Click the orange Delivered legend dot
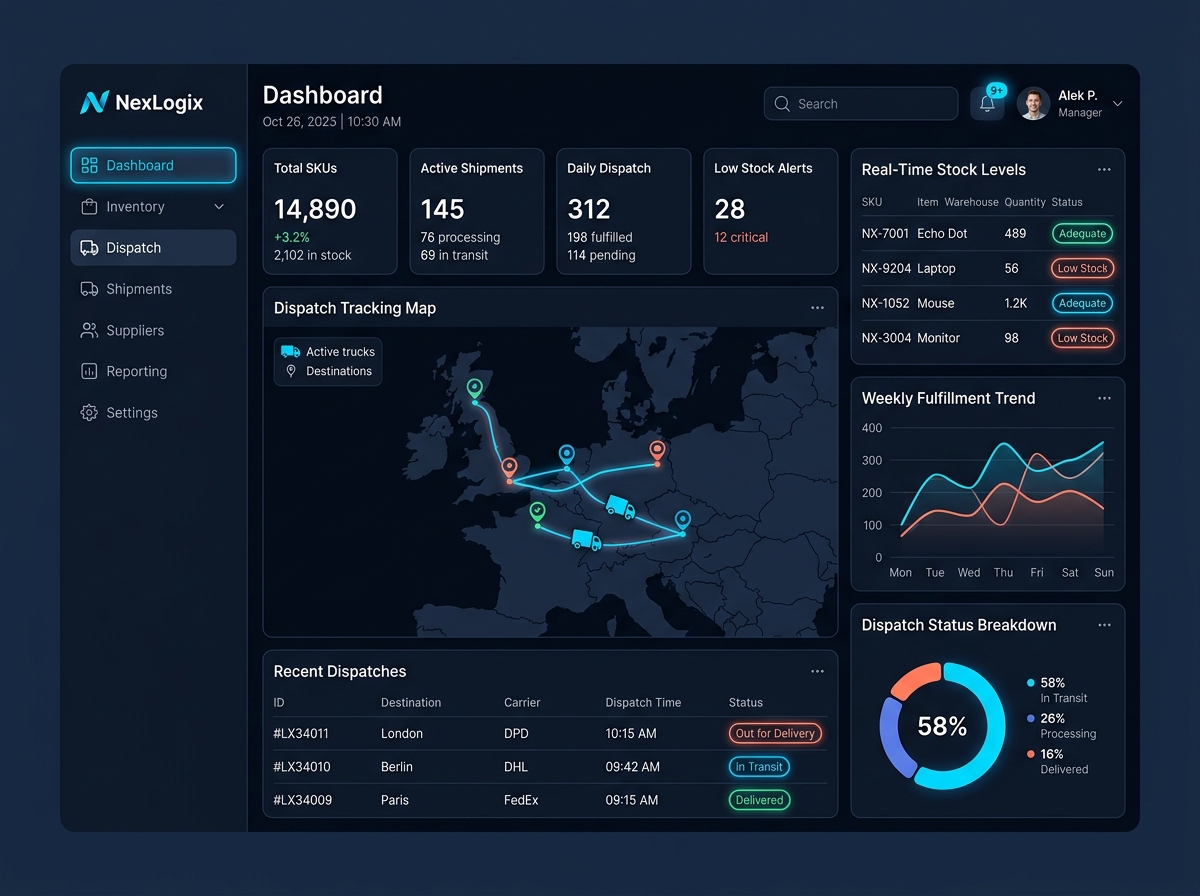Image resolution: width=1200 pixels, height=896 pixels. tap(1031, 754)
